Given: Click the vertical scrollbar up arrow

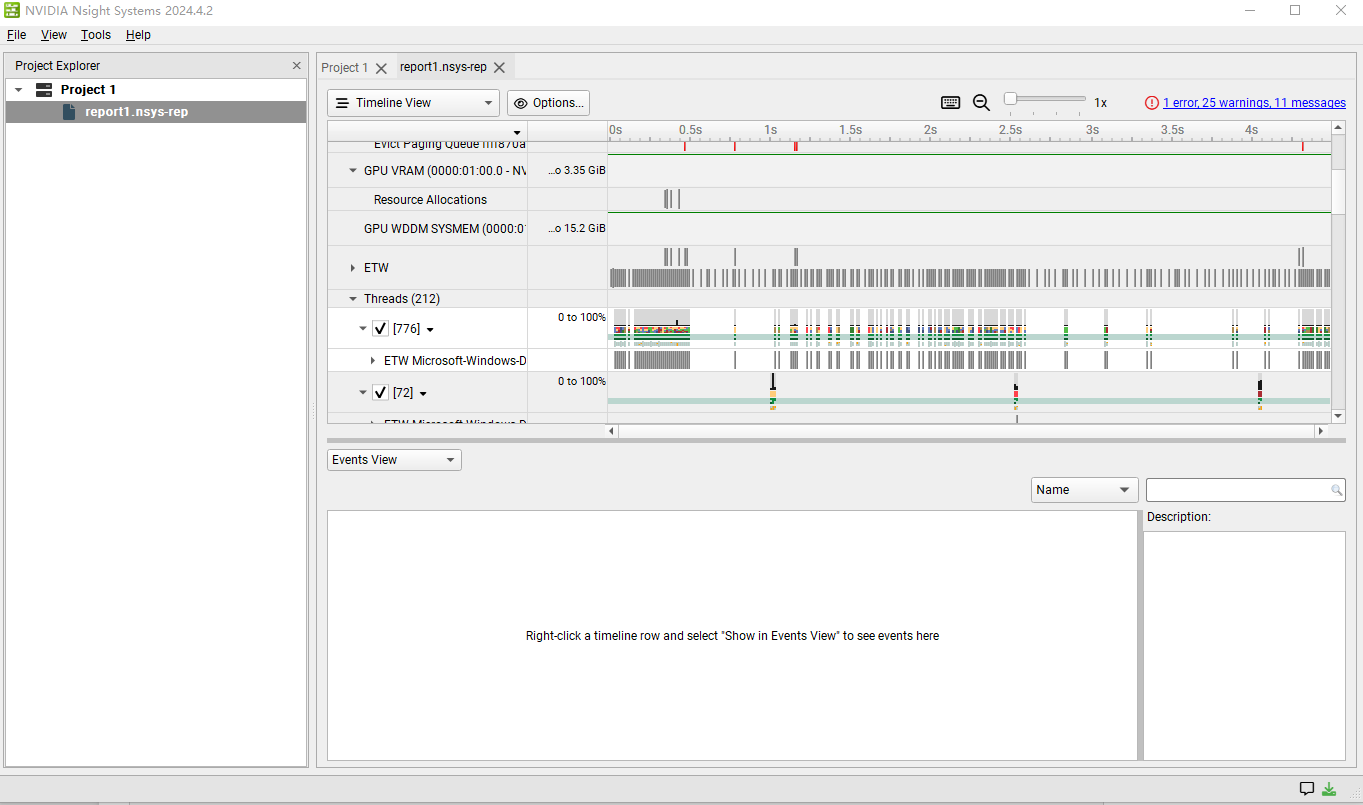Looking at the screenshot, I should (x=1339, y=129).
